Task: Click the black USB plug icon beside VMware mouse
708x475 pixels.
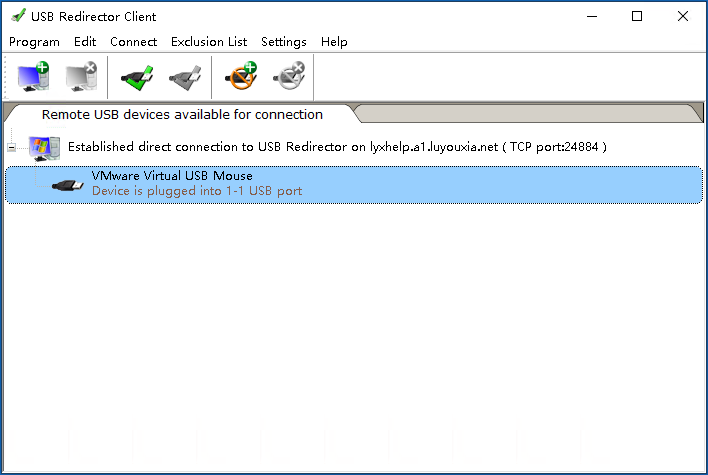Action: click(68, 185)
